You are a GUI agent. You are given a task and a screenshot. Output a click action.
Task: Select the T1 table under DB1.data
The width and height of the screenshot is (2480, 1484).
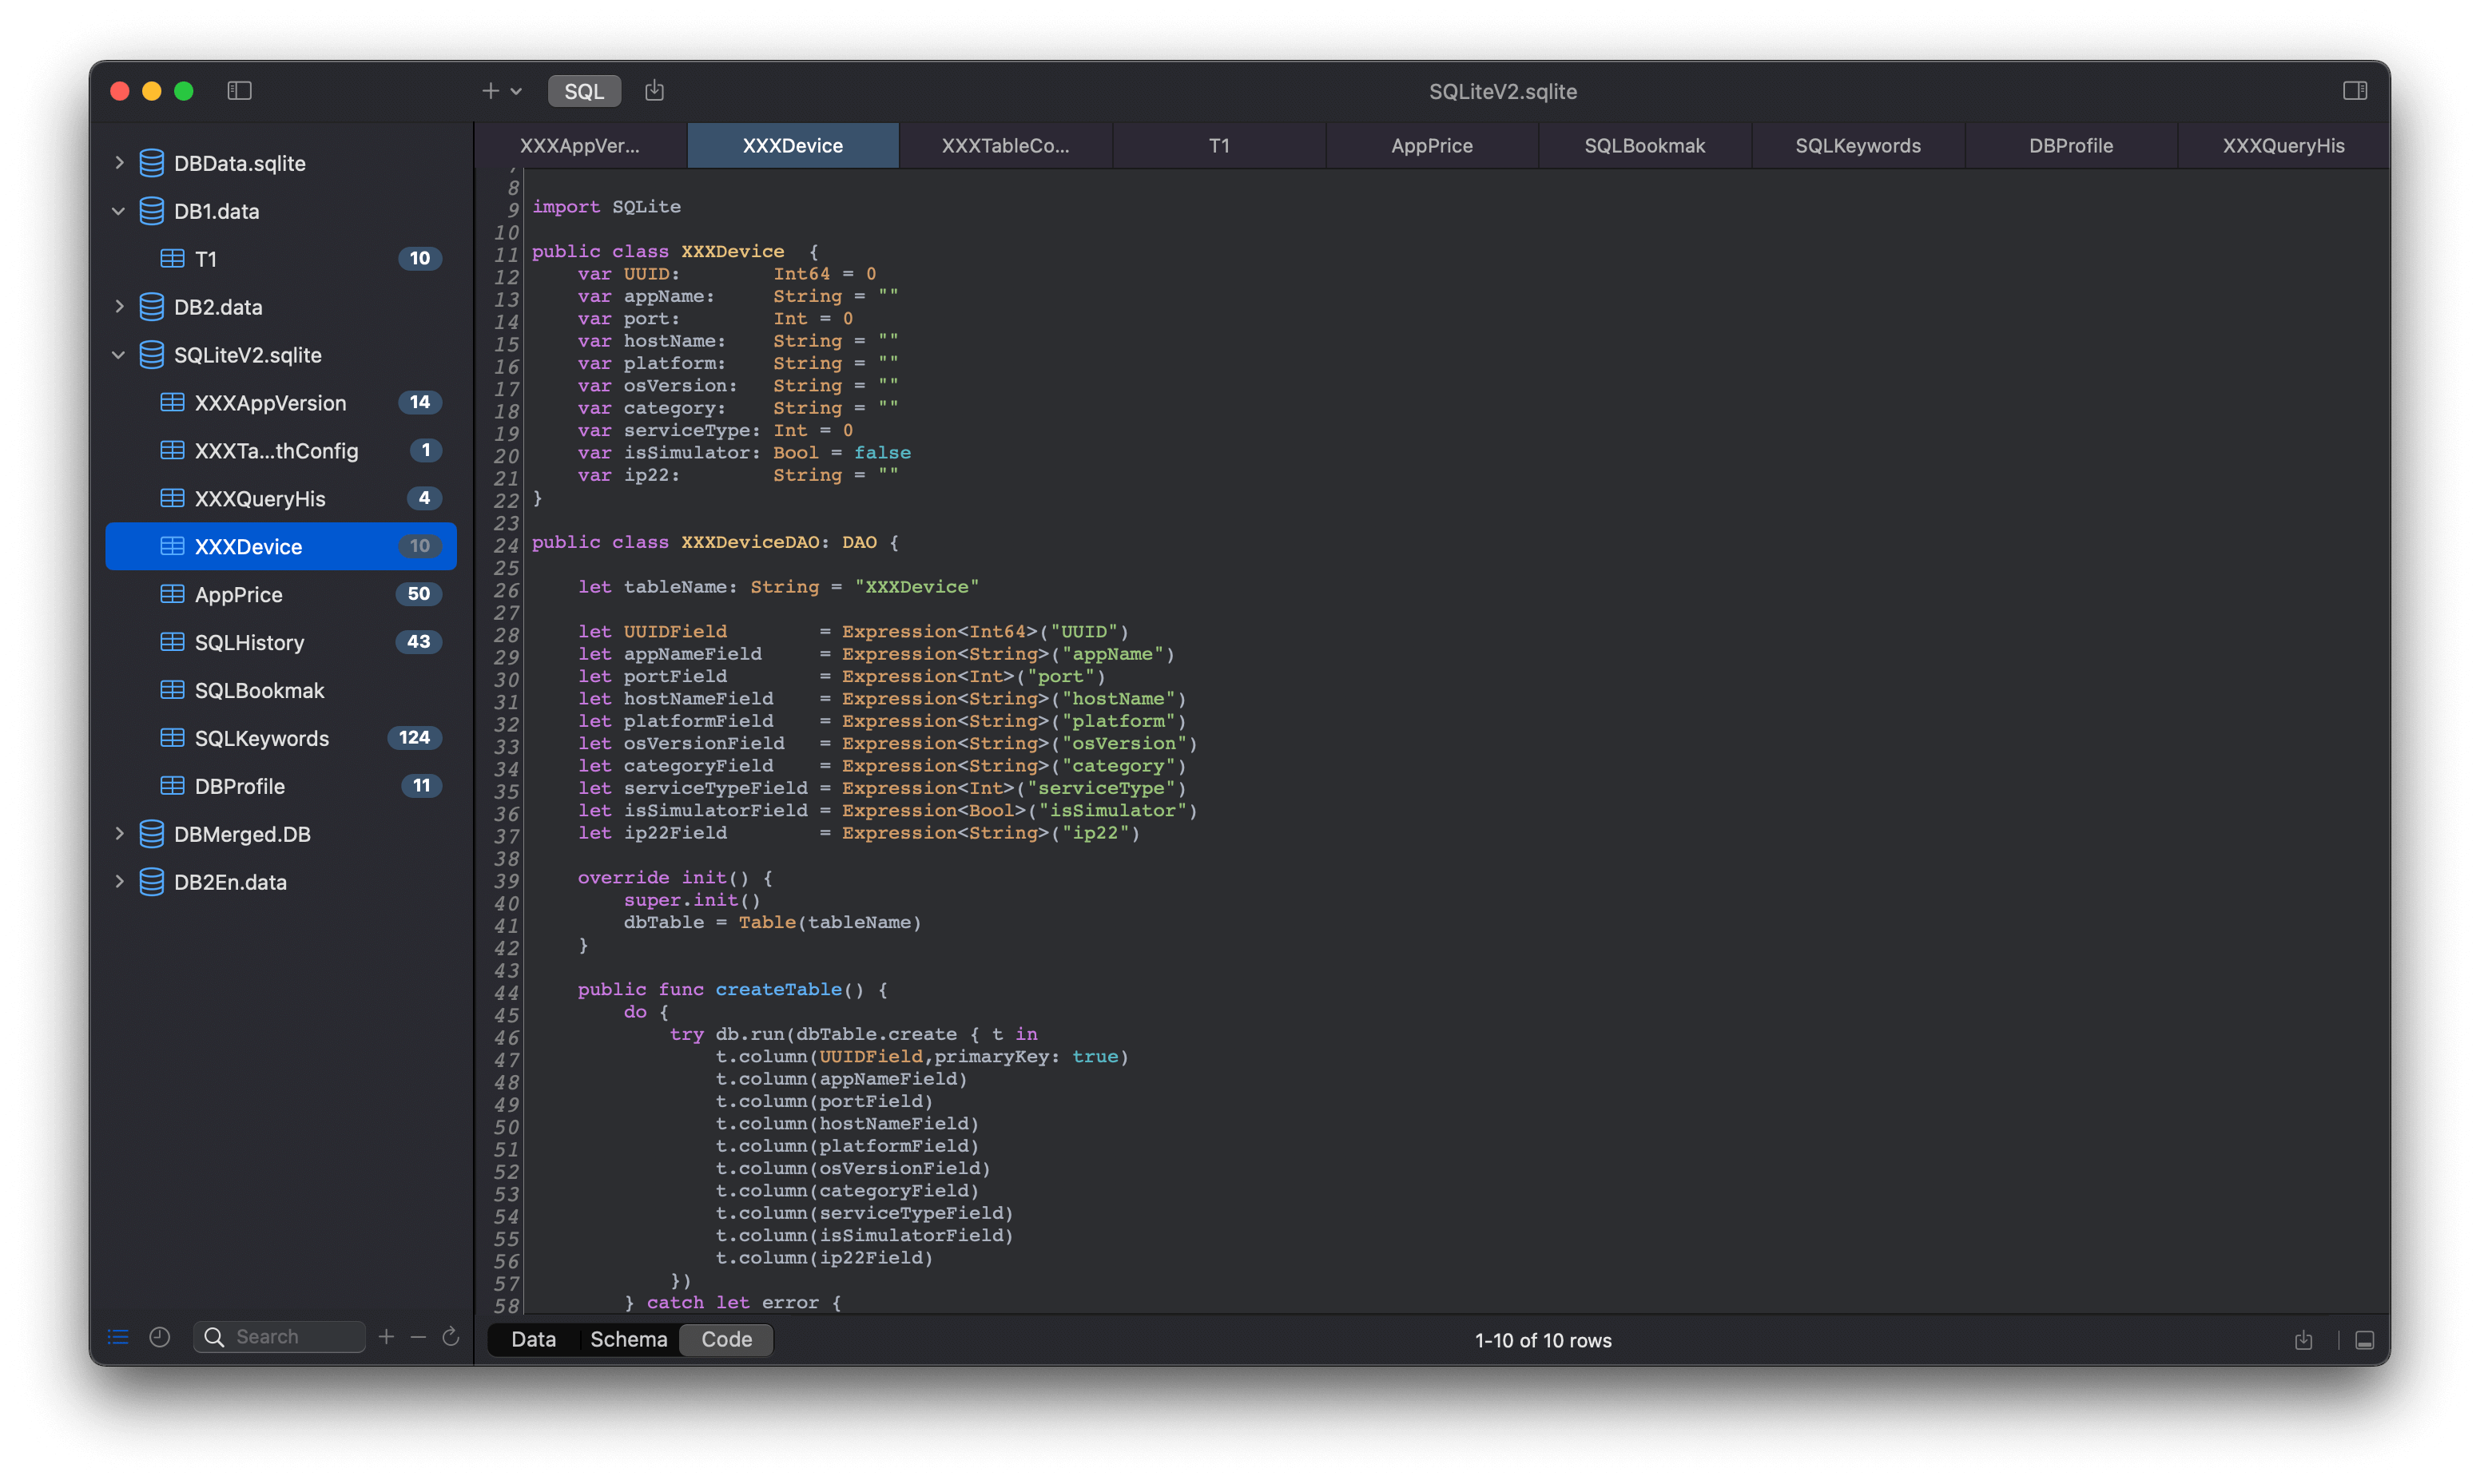[206, 259]
